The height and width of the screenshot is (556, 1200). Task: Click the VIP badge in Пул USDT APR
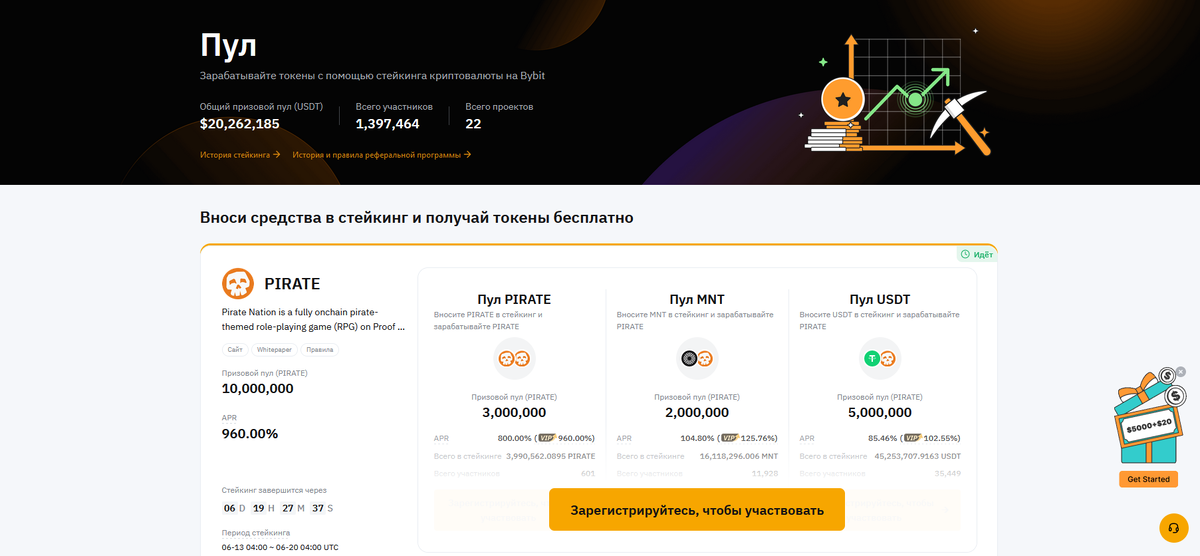(x=913, y=438)
